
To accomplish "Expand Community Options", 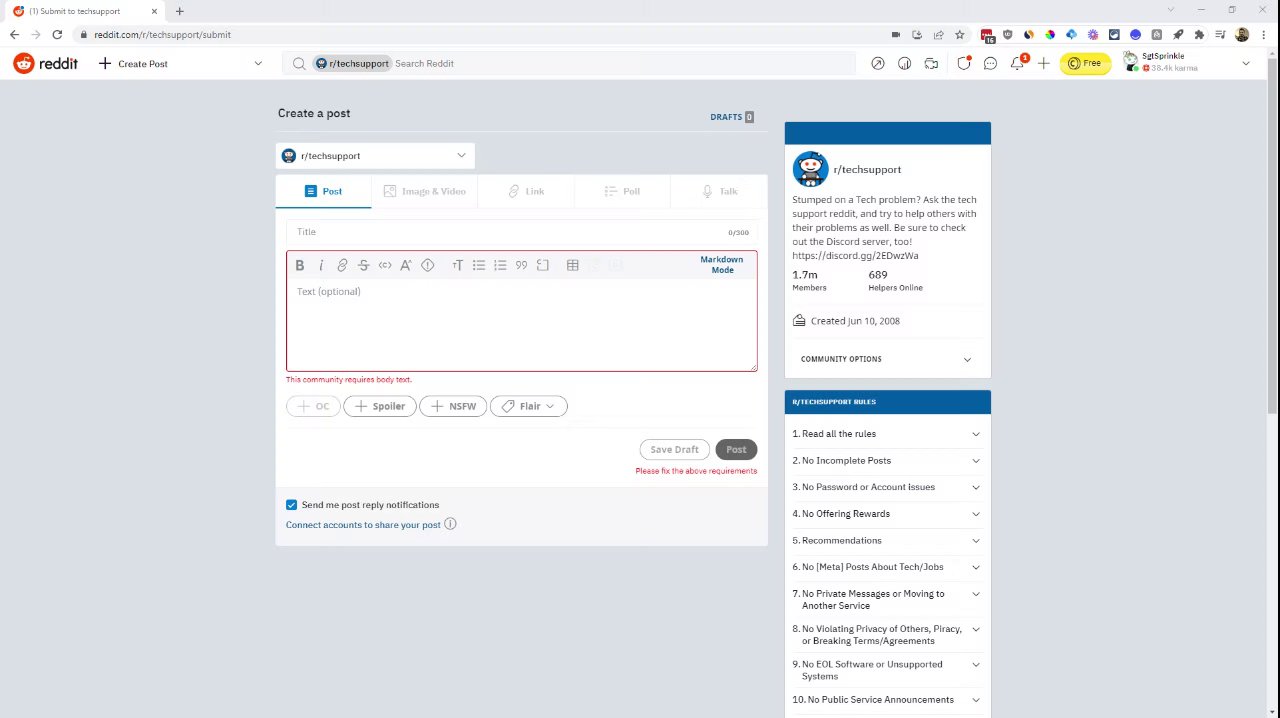I will click(x=887, y=359).
